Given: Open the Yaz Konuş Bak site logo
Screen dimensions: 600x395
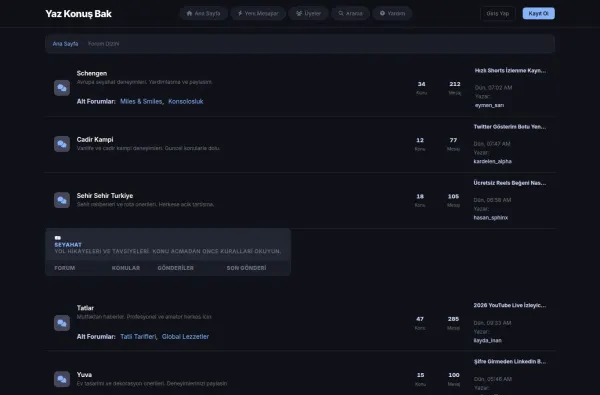Looking at the screenshot, I should [78, 14].
